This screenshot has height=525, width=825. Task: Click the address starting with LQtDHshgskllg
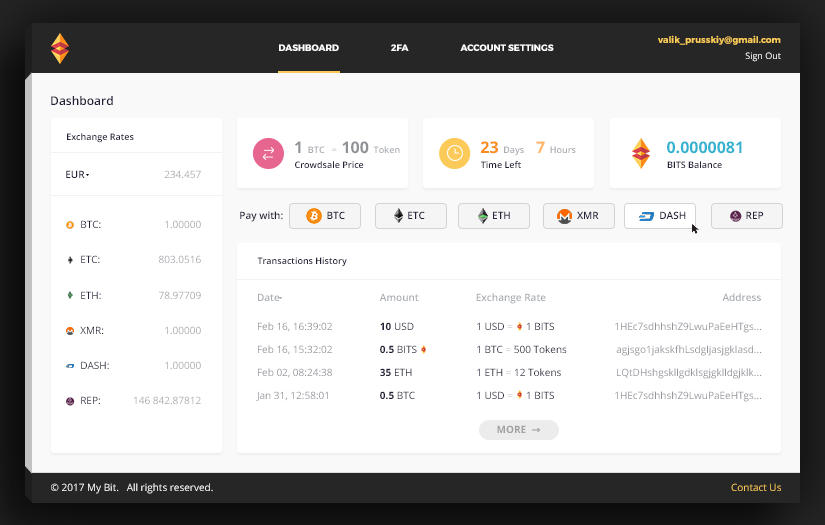click(689, 372)
